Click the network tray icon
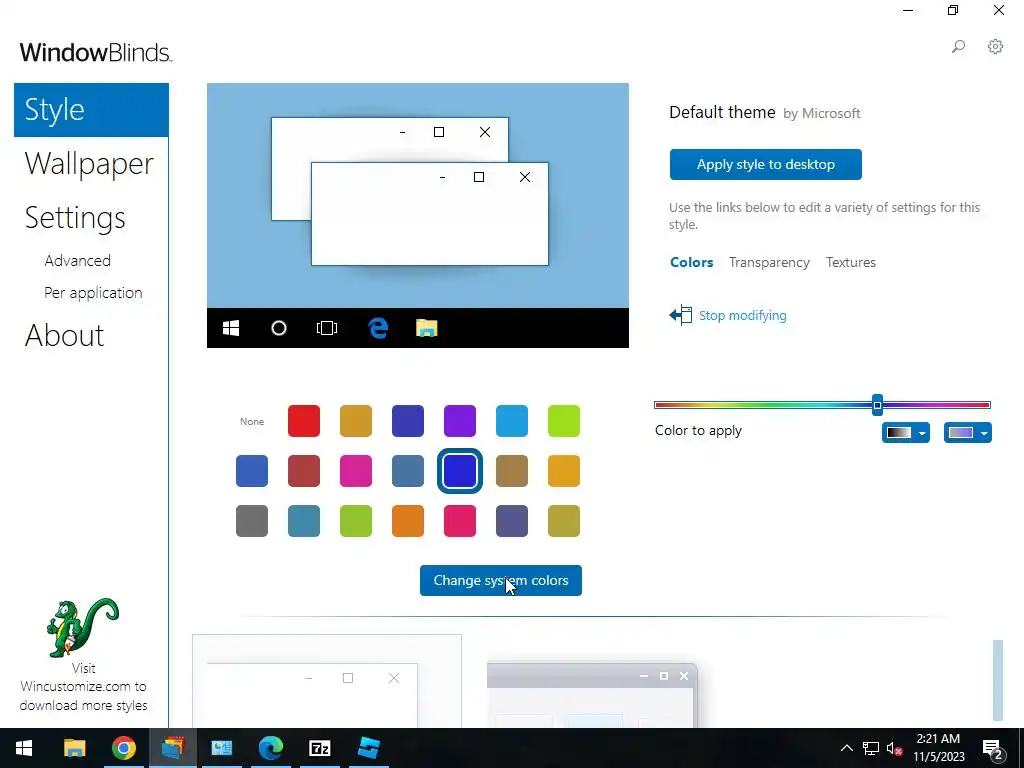The image size is (1024, 768). [x=871, y=748]
